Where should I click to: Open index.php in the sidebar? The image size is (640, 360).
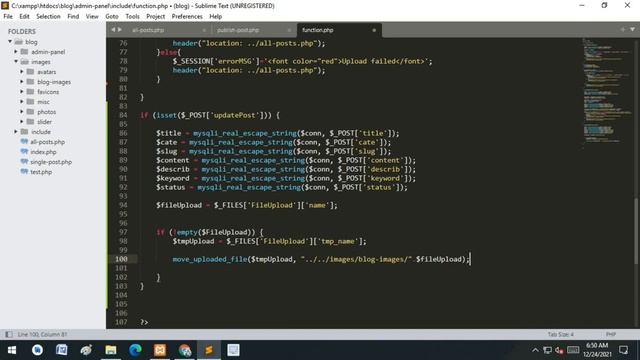point(43,152)
